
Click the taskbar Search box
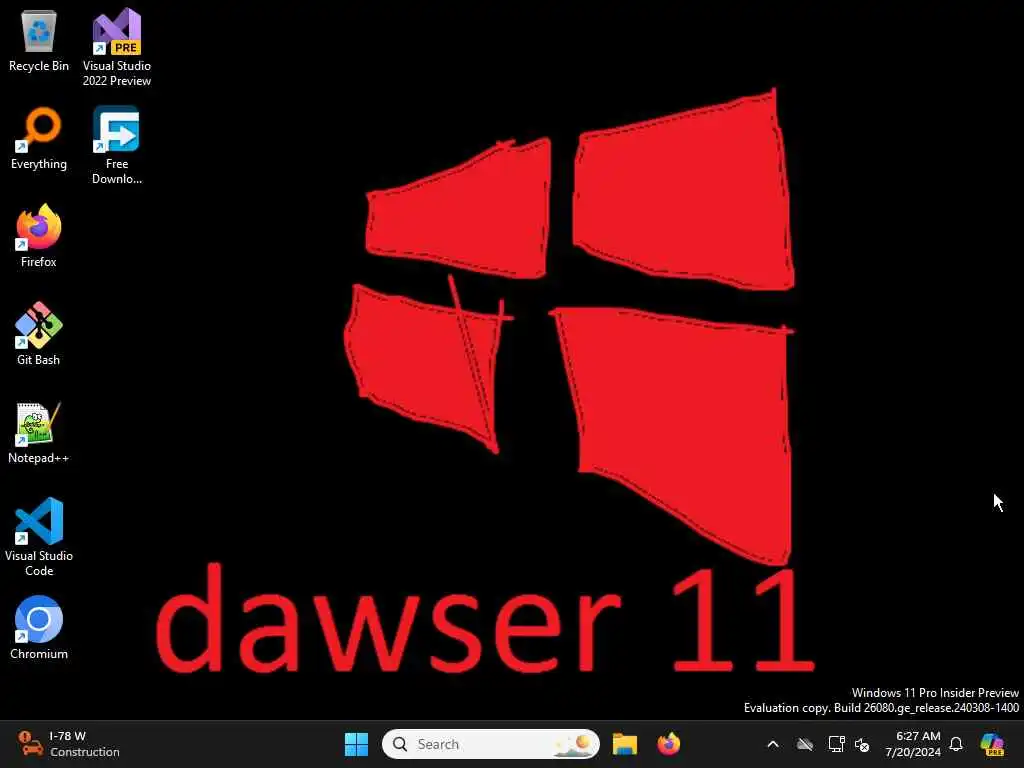point(490,744)
